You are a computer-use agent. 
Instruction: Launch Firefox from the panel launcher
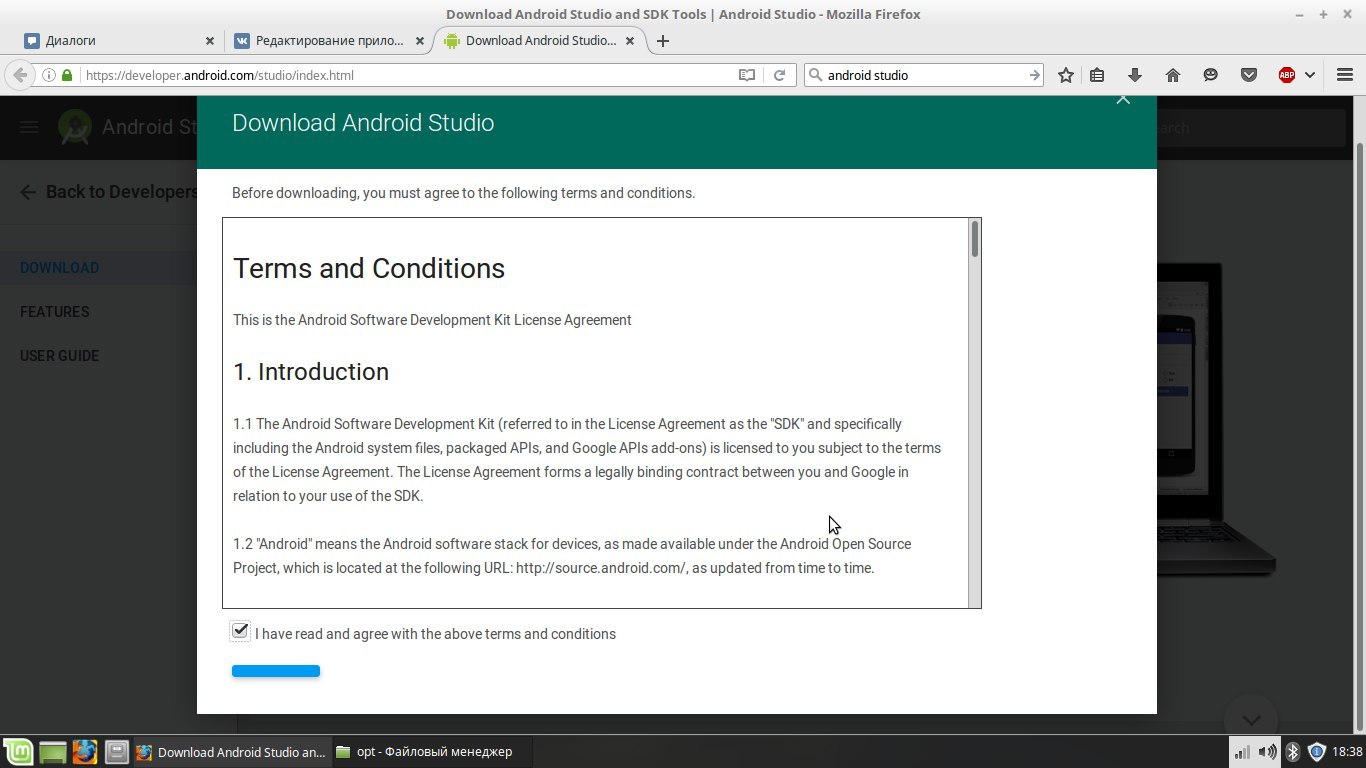pyautogui.click(x=85, y=752)
